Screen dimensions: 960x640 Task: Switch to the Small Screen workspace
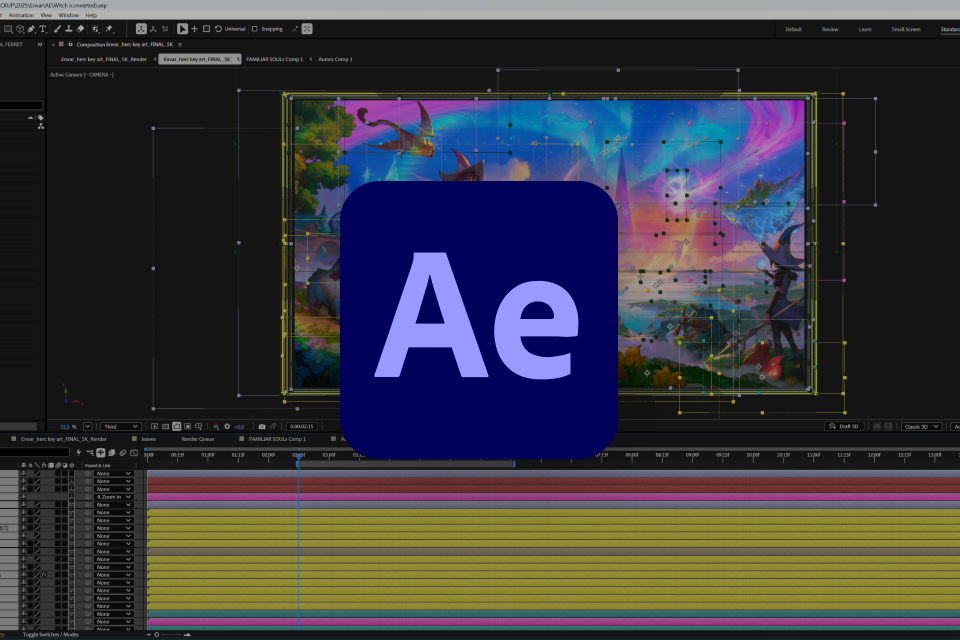tap(906, 29)
